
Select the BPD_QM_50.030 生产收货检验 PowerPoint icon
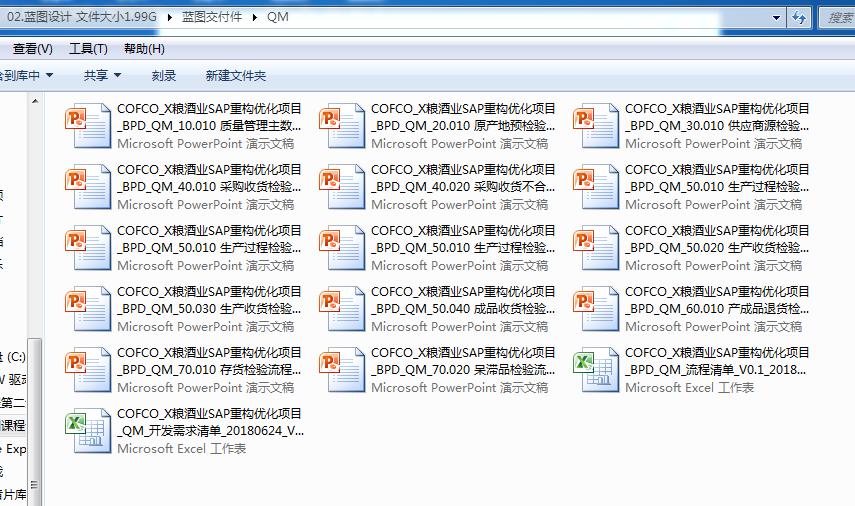88,309
